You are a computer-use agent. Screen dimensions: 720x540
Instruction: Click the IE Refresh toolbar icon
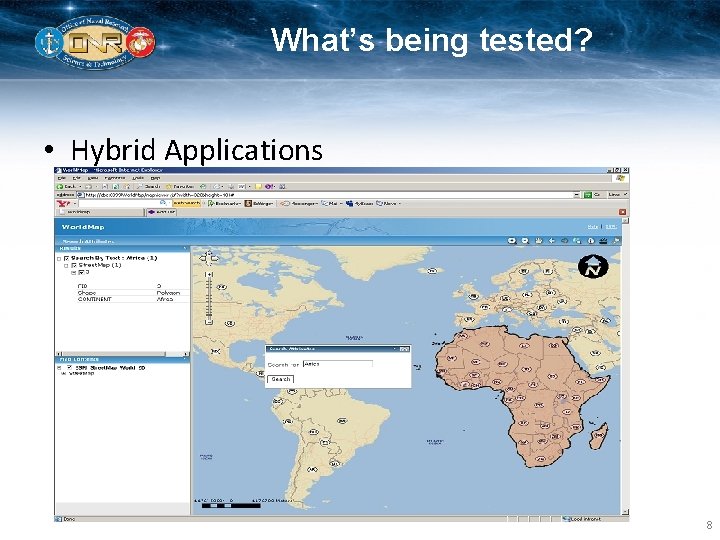pos(116,187)
